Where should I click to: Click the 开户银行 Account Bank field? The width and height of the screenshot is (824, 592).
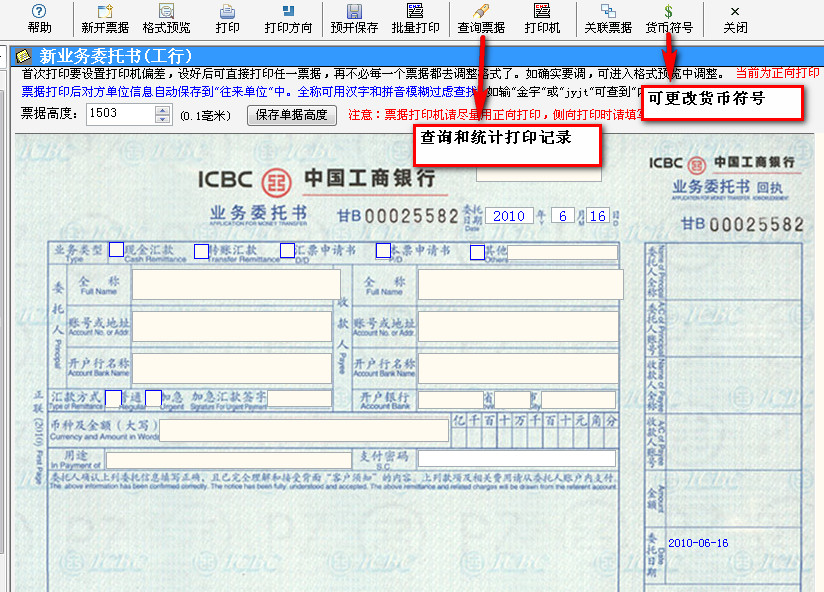point(450,400)
